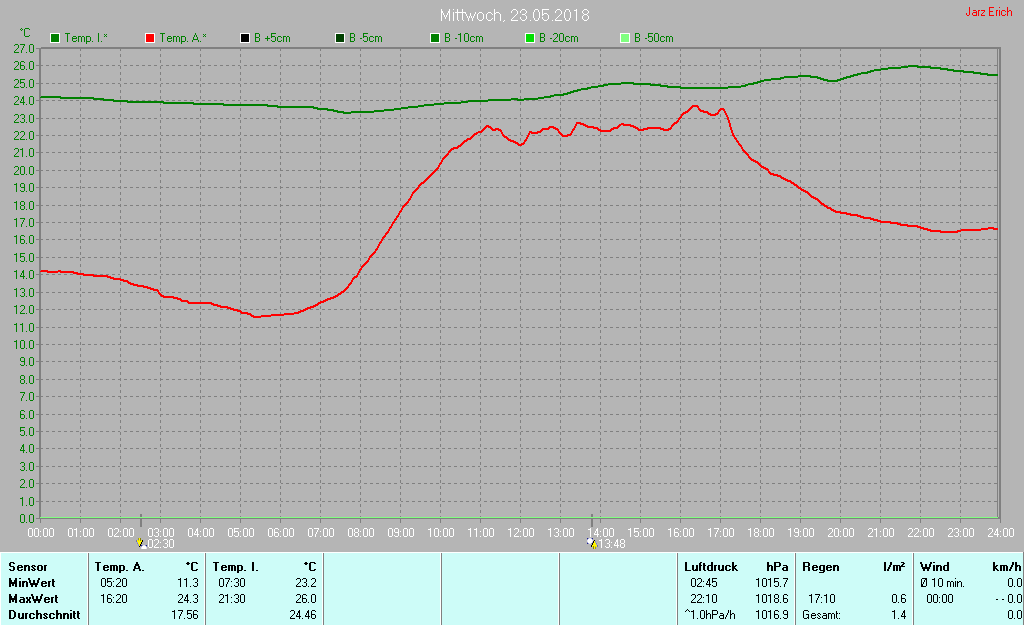Click the MinWert row label
The width and height of the screenshot is (1024, 625).
tap(31, 583)
